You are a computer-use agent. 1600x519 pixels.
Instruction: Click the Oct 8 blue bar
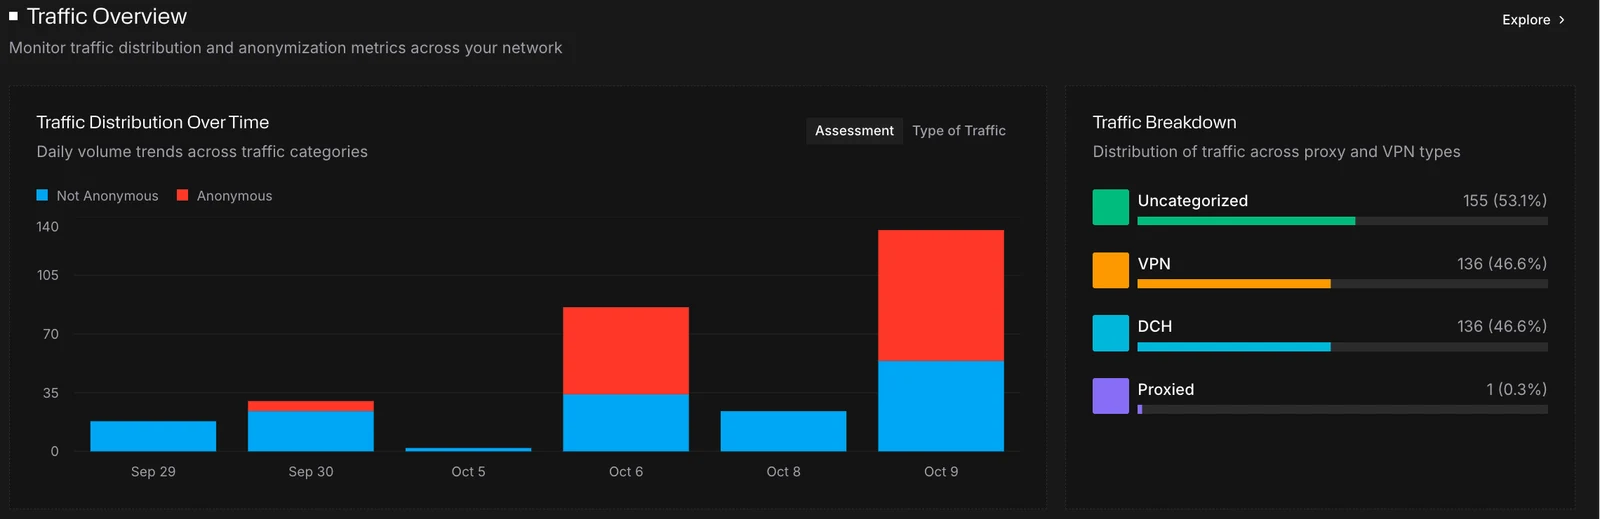783,431
